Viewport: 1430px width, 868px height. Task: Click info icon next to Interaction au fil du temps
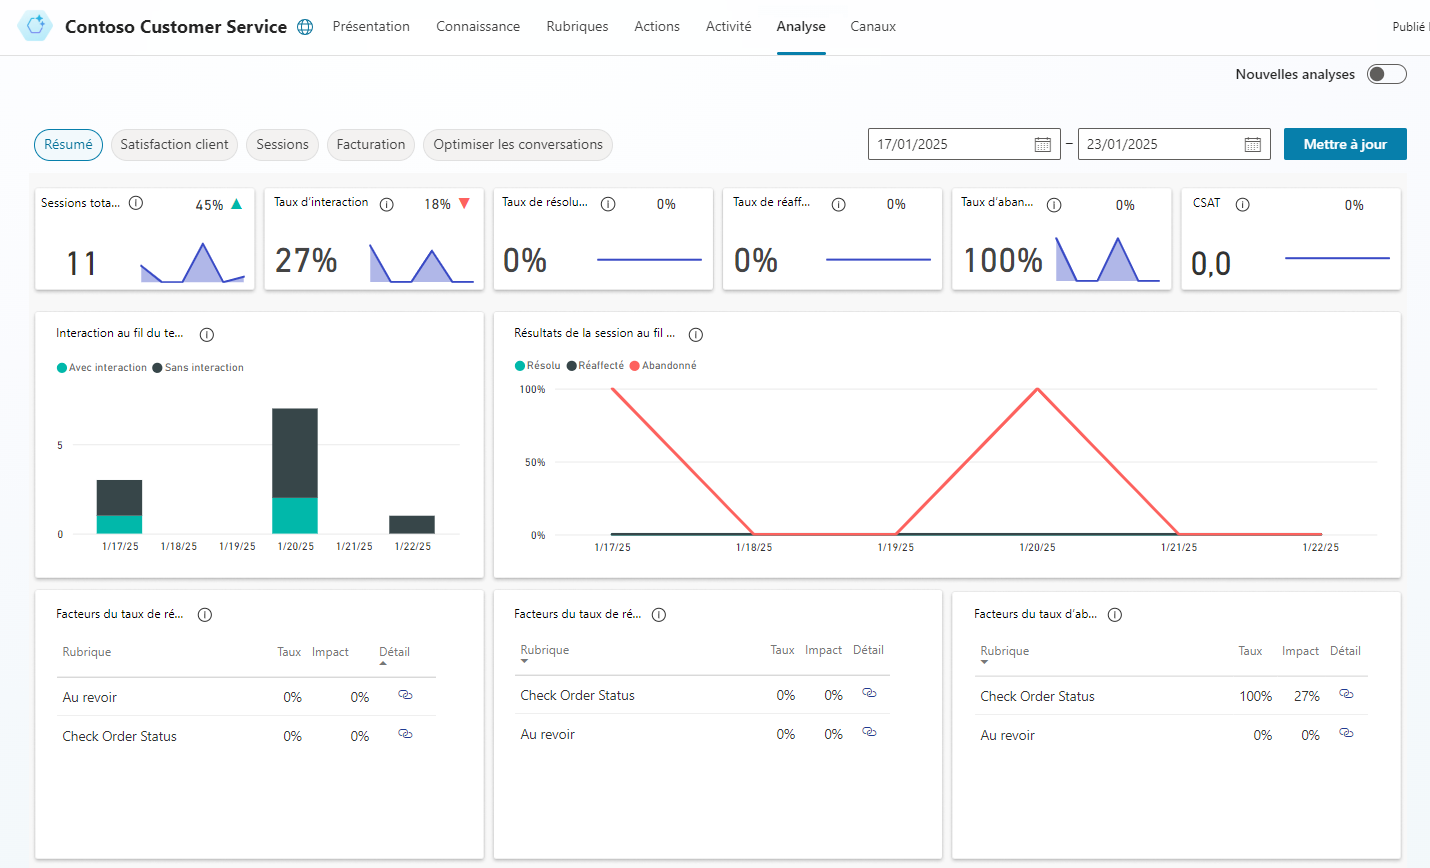point(207,335)
